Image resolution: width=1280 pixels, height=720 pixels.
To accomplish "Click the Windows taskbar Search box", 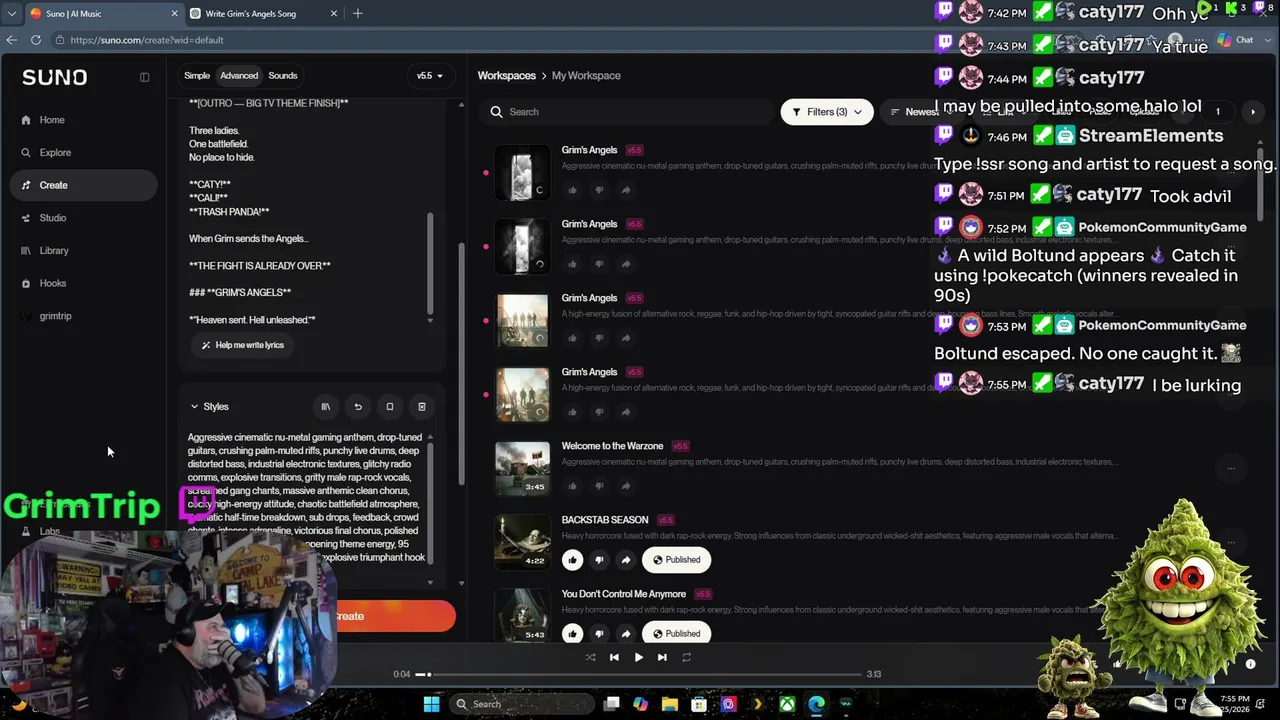I will pyautogui.click(x=519, y=704).
